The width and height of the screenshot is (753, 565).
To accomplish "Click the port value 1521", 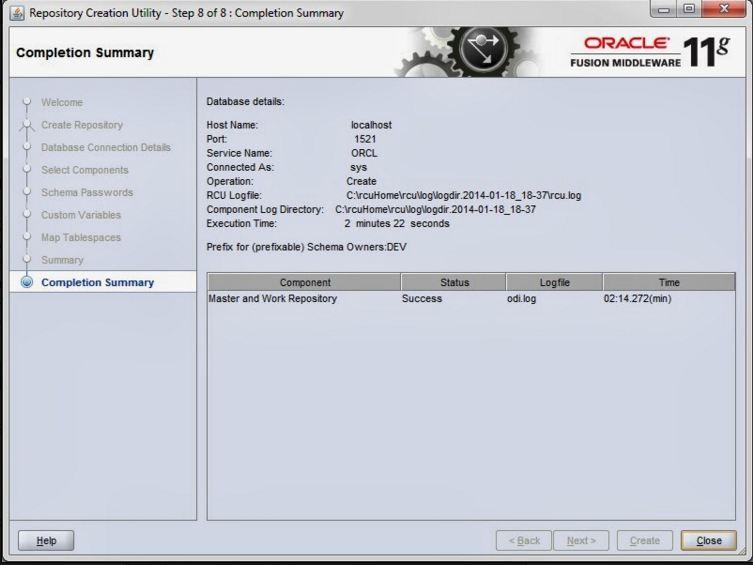I will 365,139.
